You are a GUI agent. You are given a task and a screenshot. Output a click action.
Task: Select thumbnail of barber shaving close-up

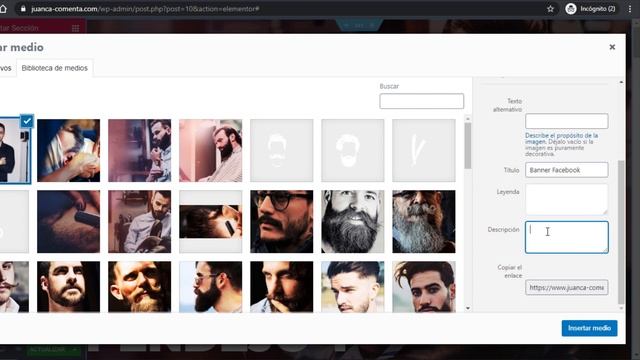tap(69, 151)
